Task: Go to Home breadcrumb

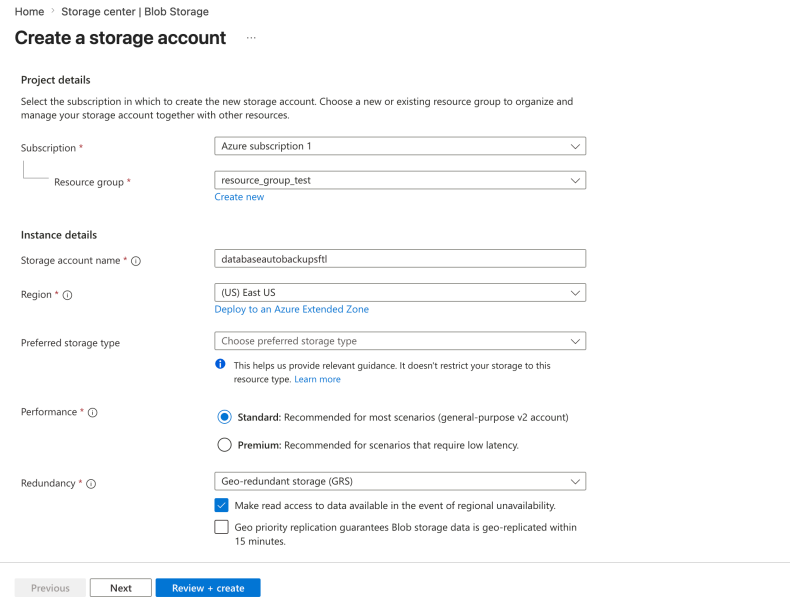Action: (28, 11)
